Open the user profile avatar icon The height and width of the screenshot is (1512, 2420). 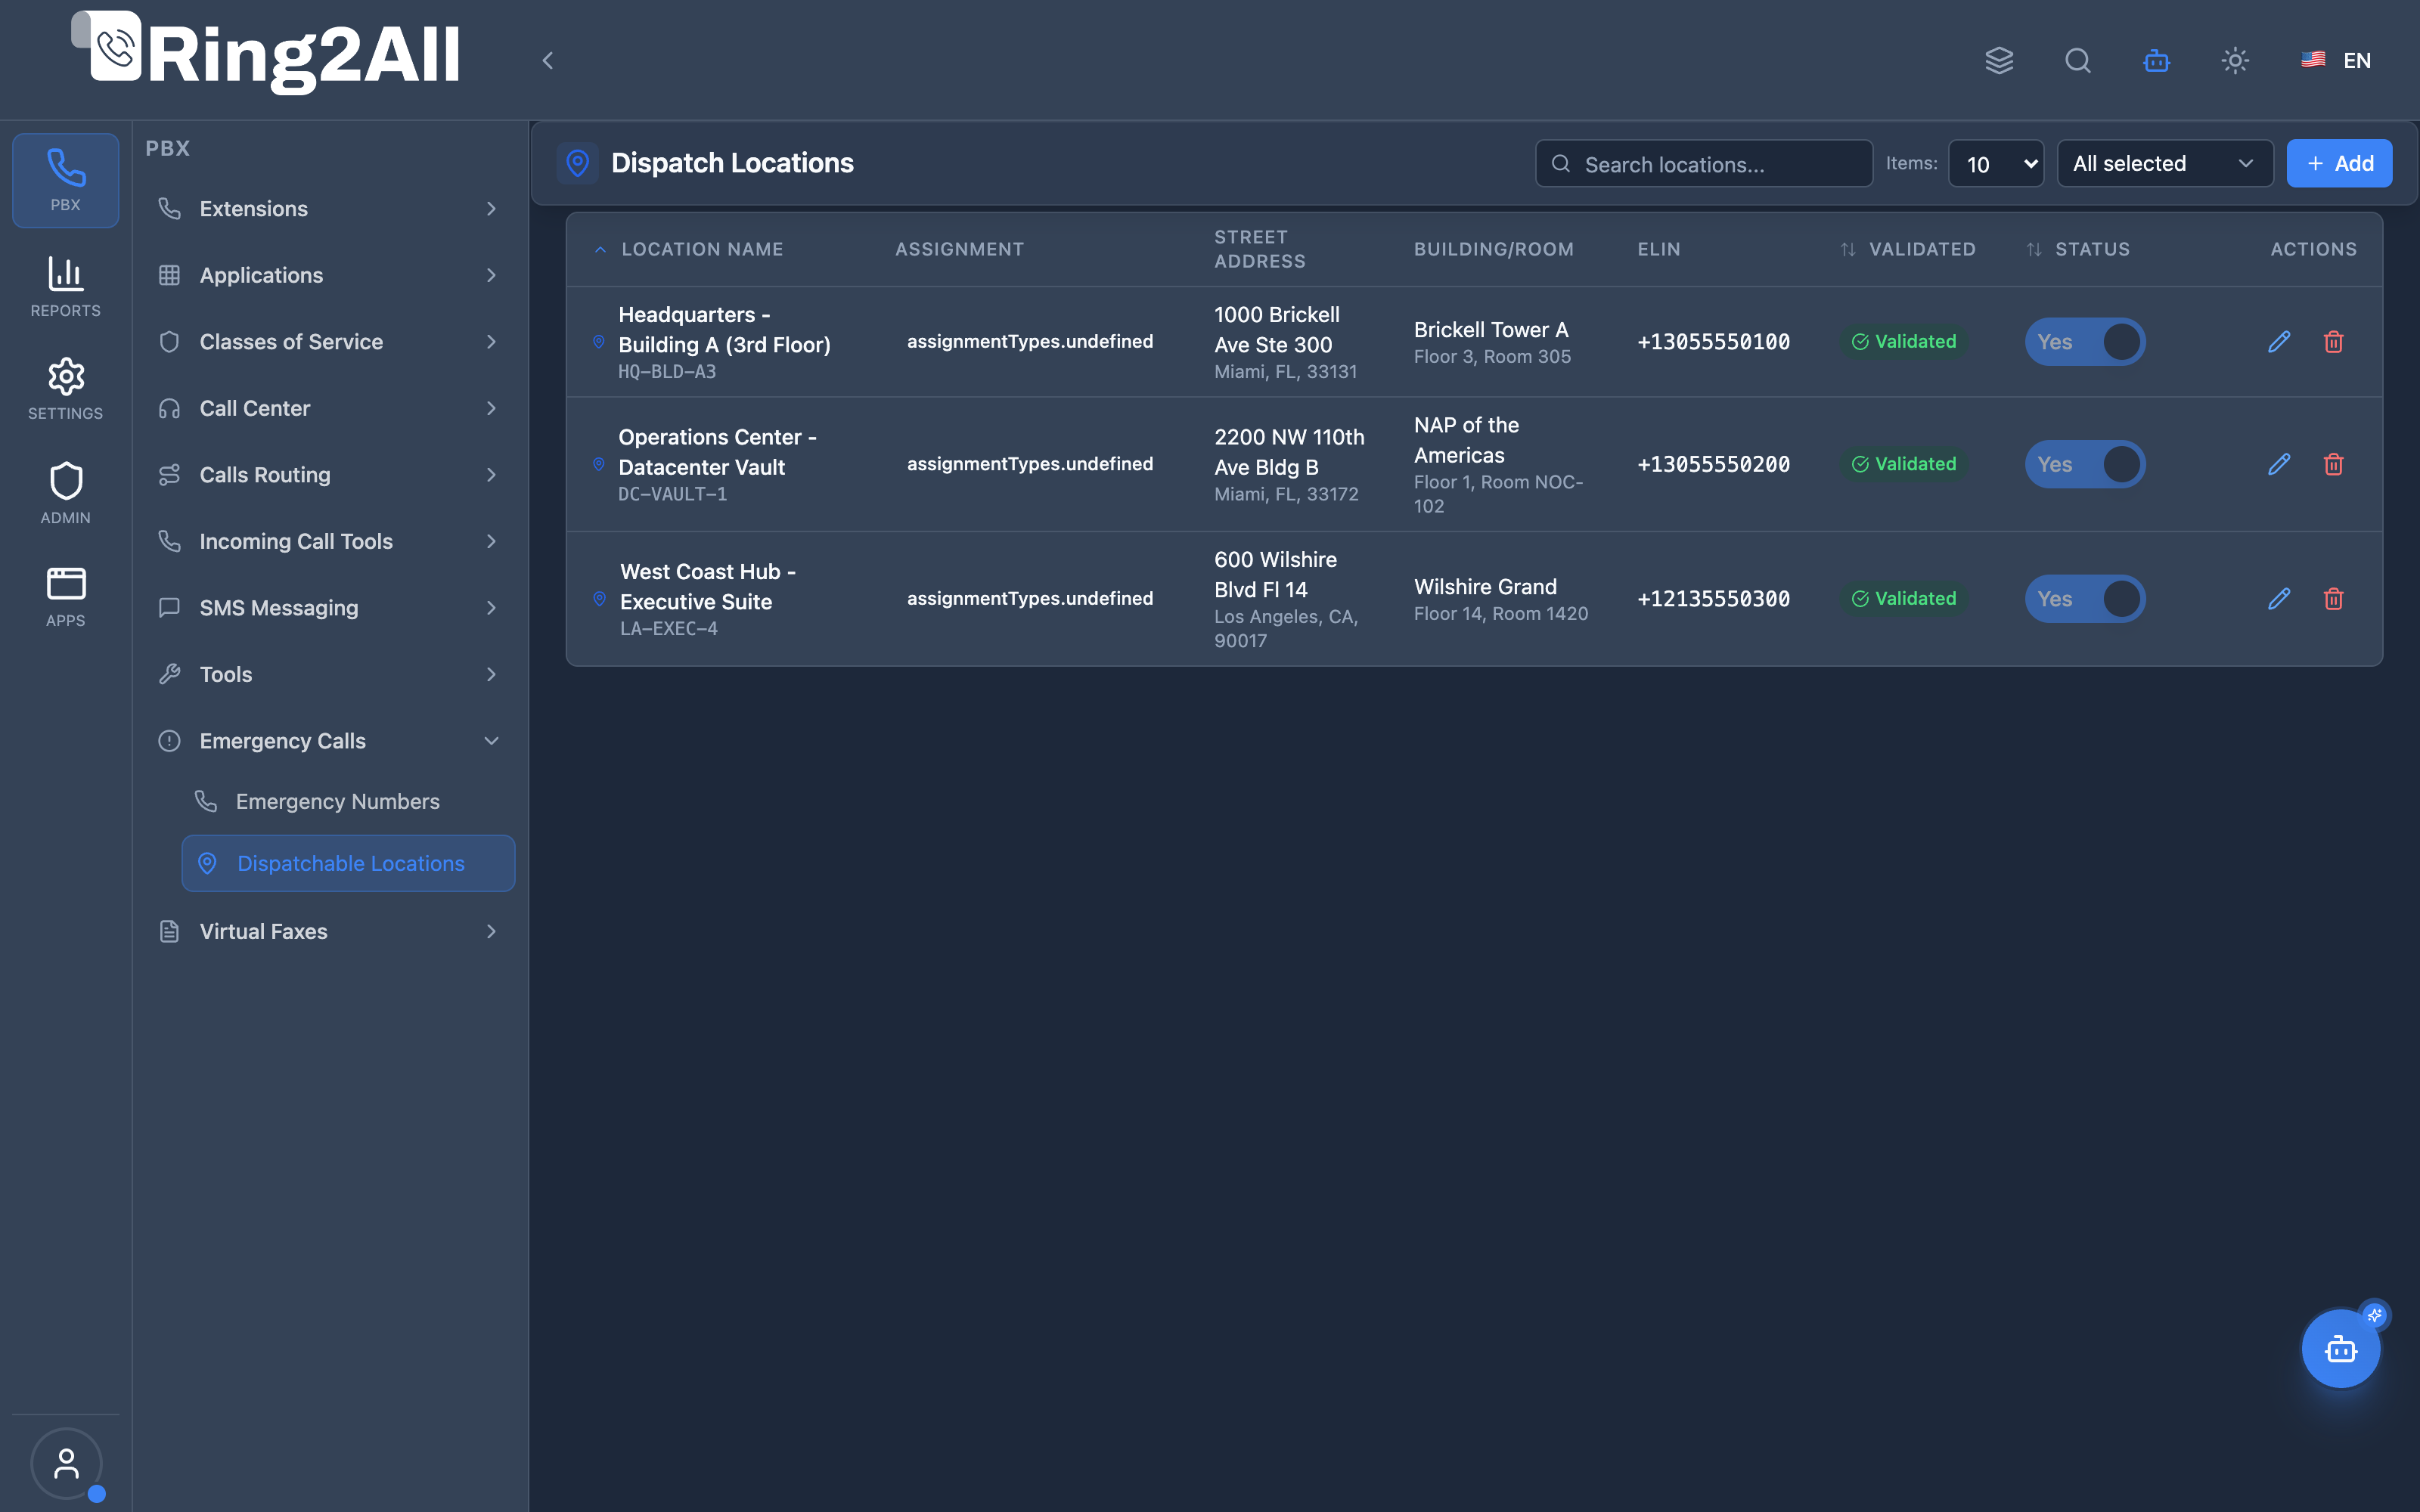[66, 1464]
